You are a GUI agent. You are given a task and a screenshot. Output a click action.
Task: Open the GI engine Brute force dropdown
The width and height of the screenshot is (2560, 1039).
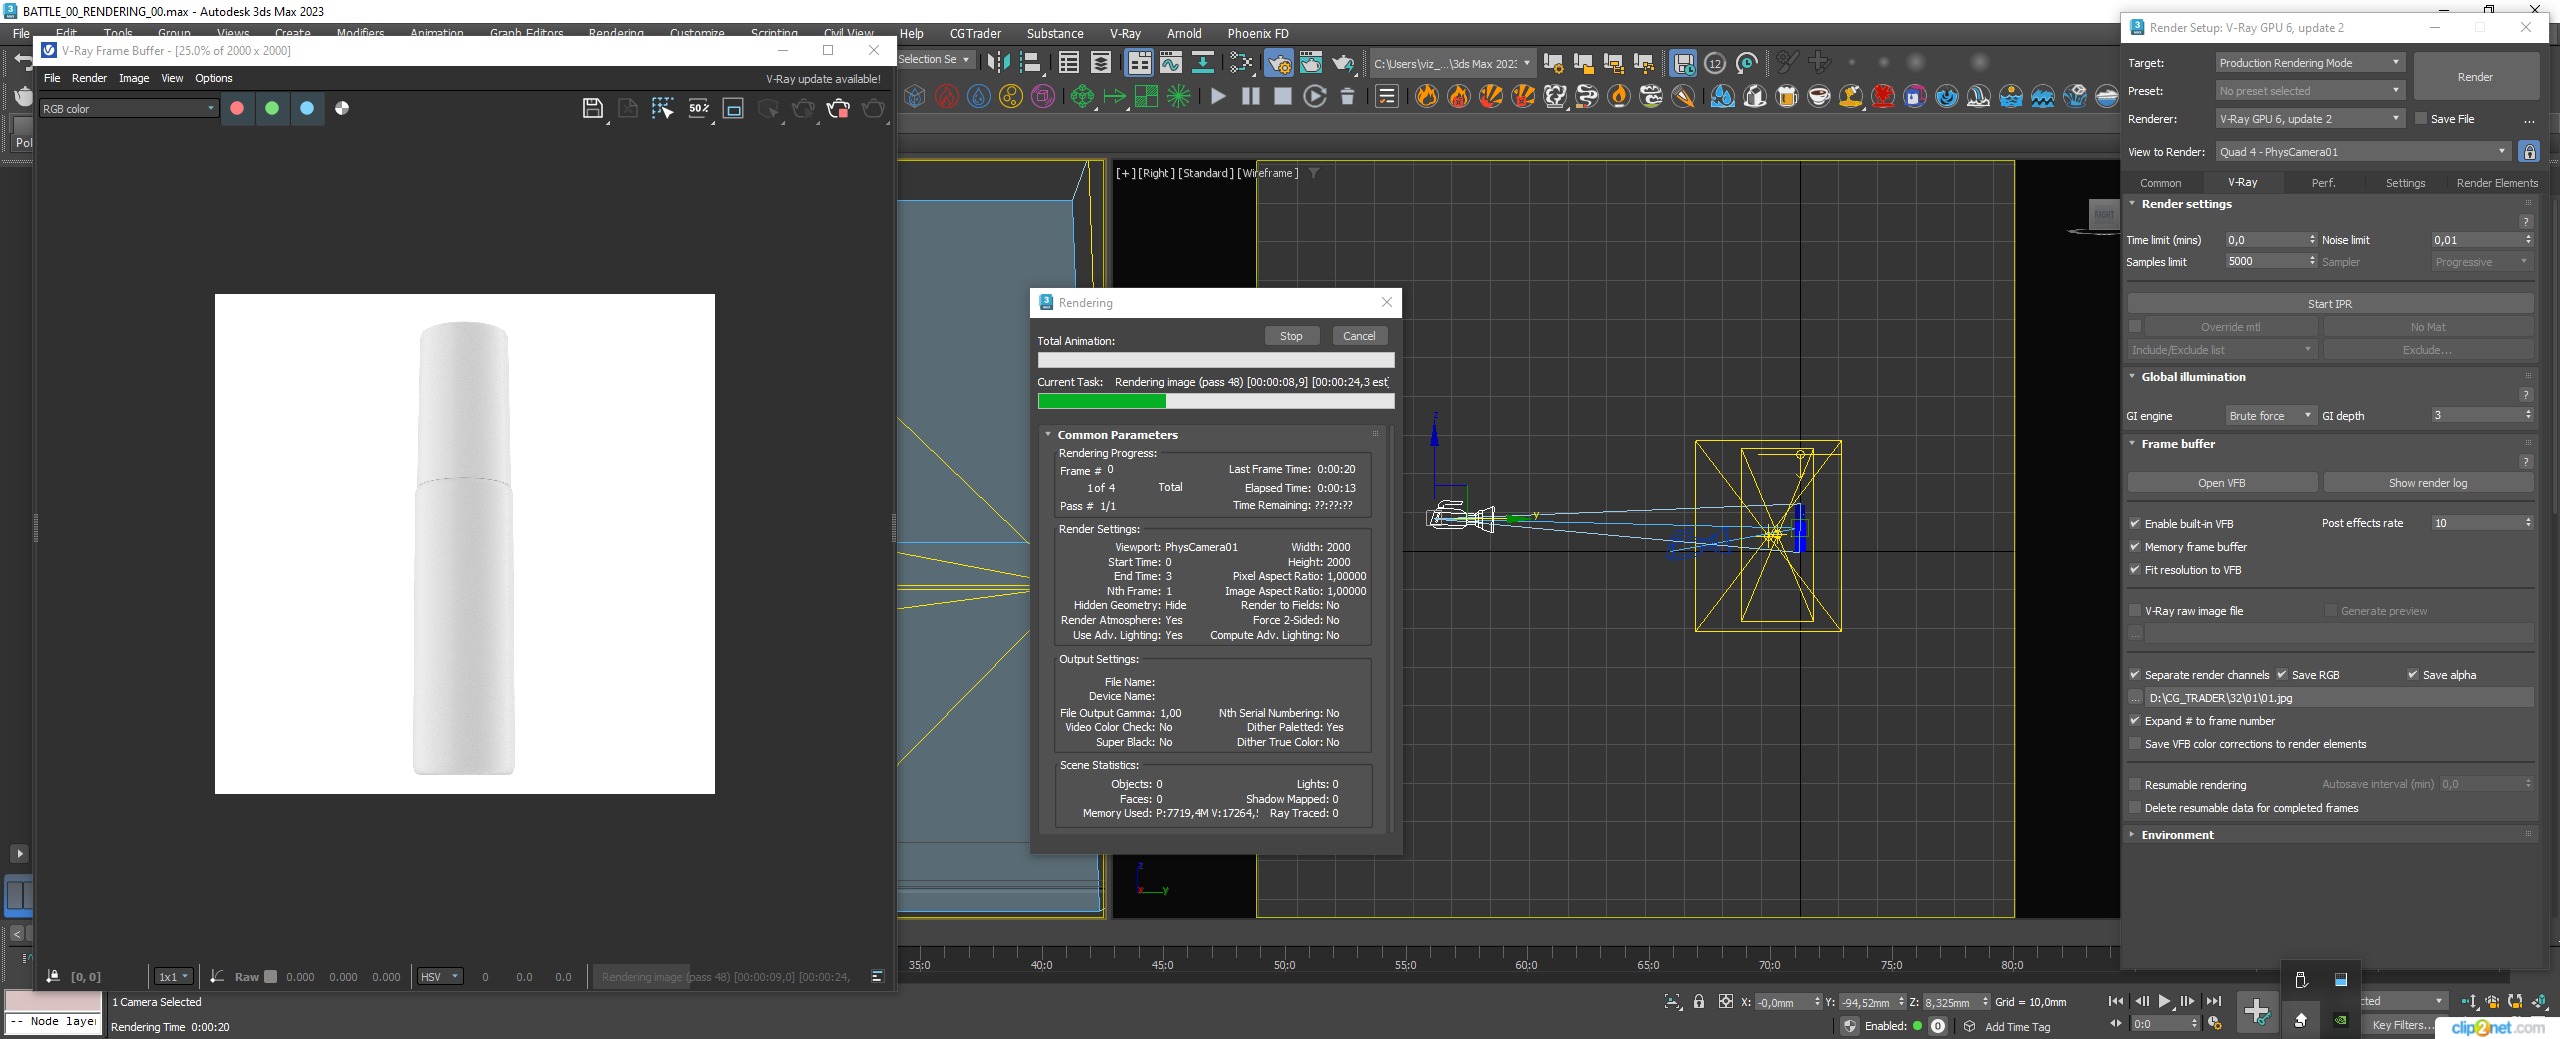(x=2270, y=415)
